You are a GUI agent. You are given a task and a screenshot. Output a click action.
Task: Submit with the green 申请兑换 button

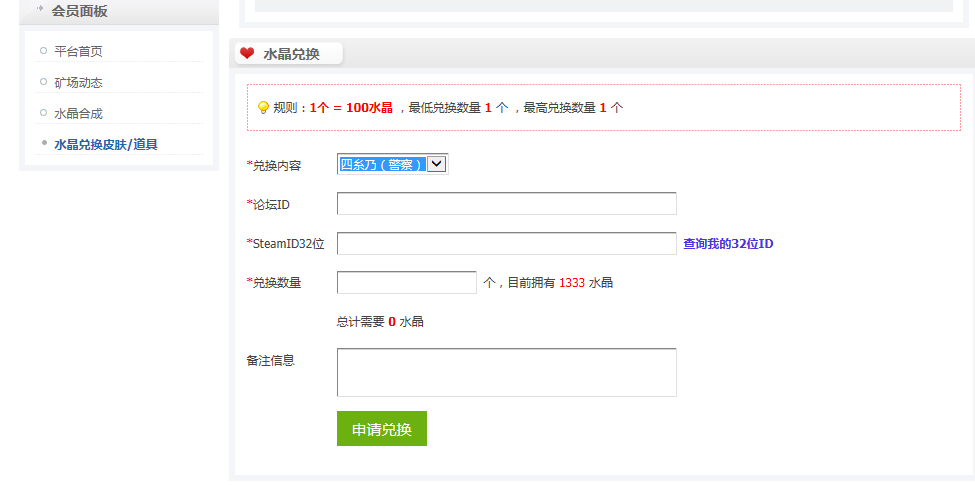(382, 428)
